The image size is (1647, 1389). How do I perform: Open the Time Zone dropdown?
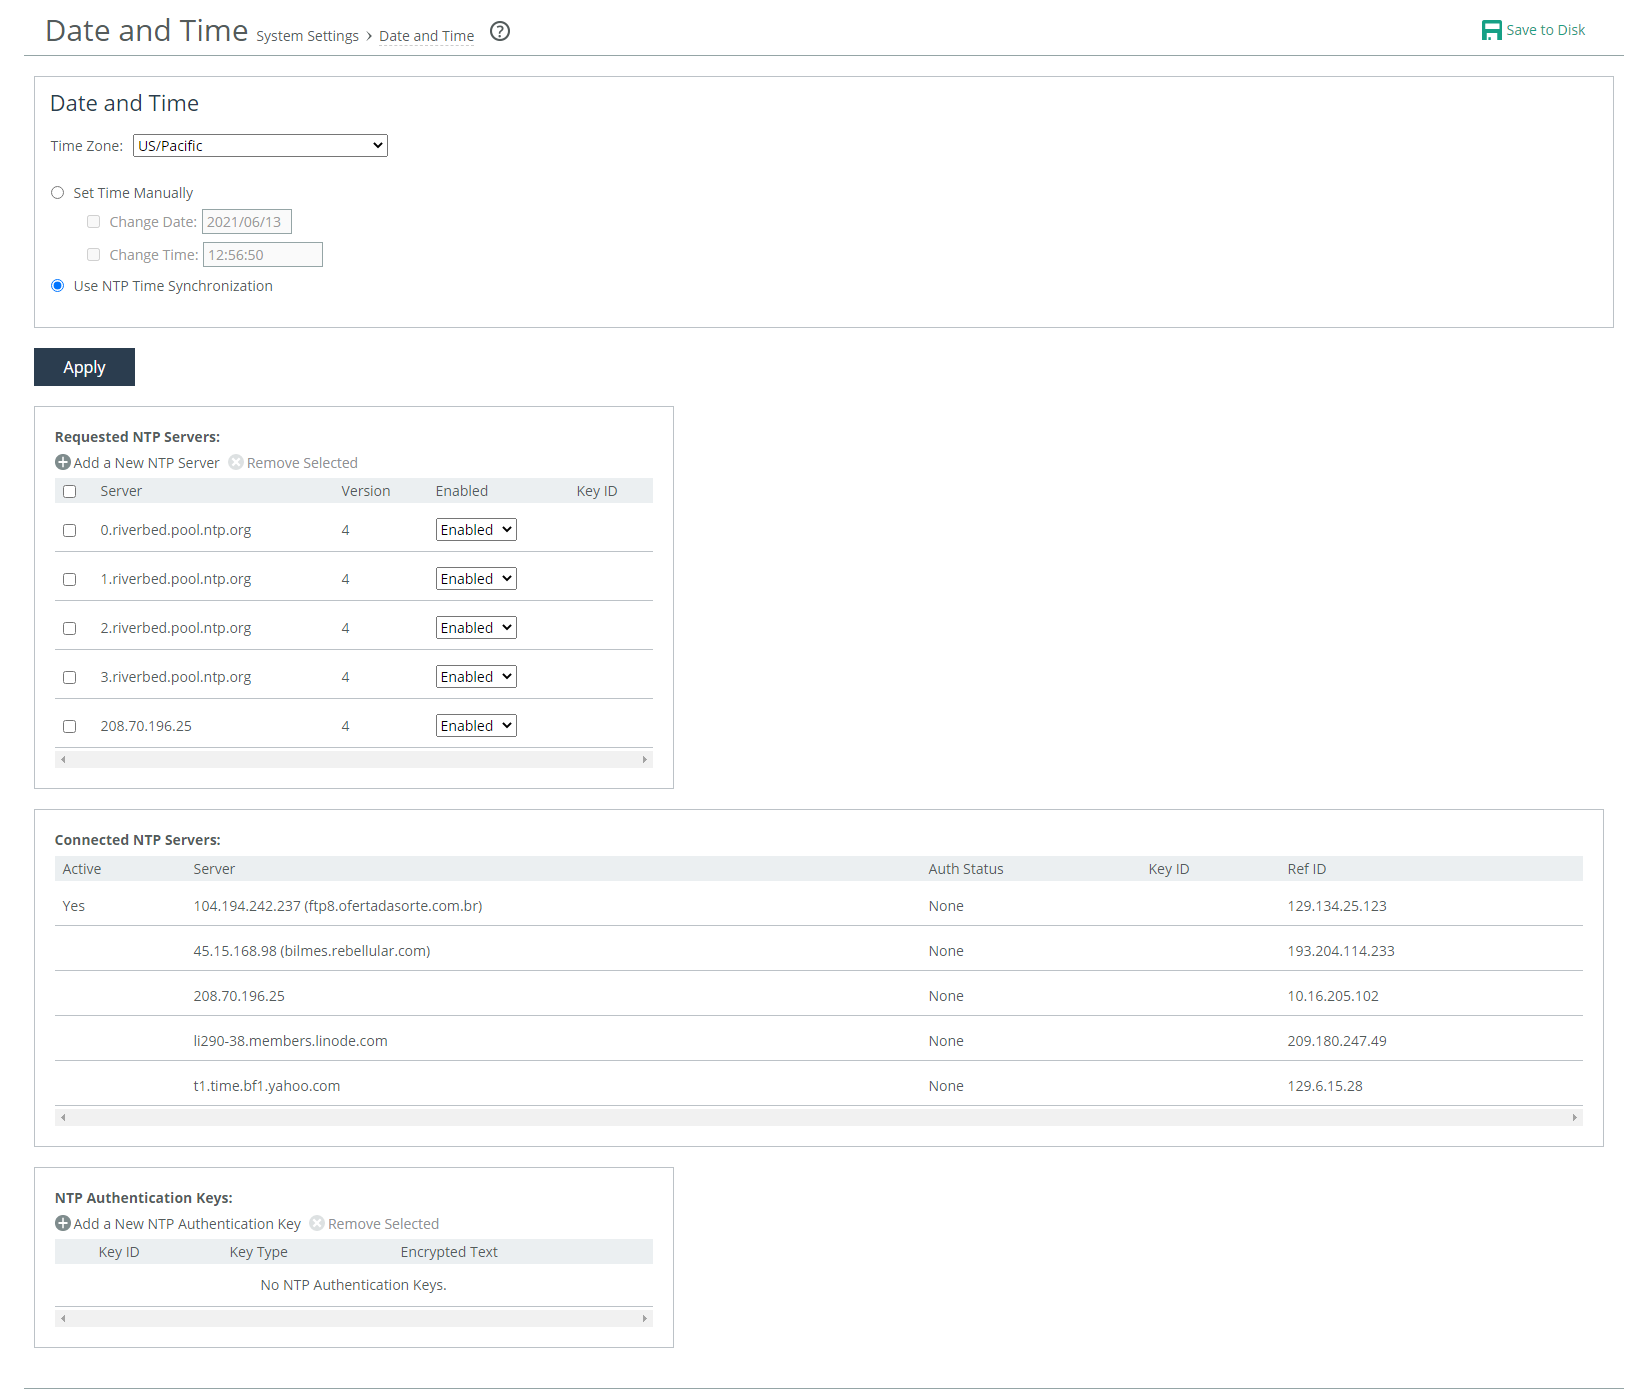(260, 146)
